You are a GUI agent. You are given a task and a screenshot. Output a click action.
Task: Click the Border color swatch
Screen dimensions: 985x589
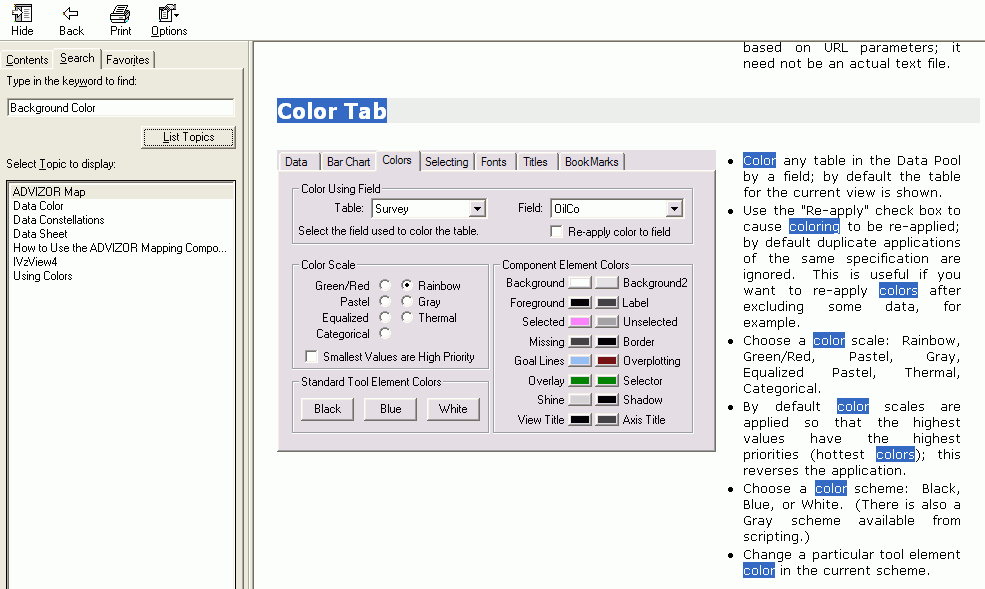coord(607,342)
